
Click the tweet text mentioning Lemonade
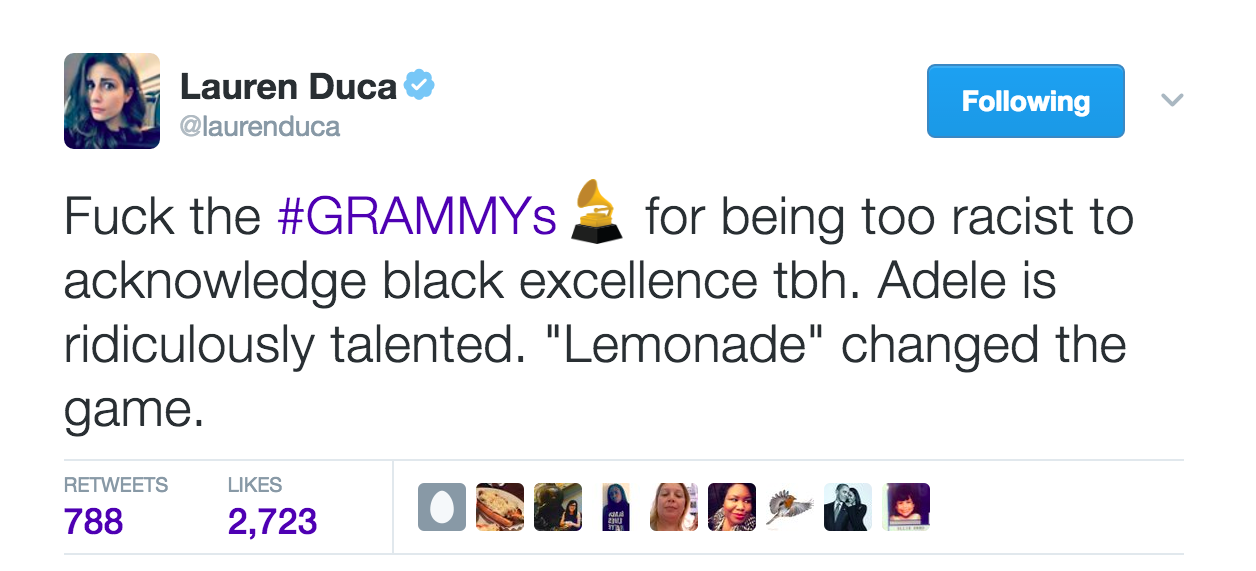click(598, 312)
